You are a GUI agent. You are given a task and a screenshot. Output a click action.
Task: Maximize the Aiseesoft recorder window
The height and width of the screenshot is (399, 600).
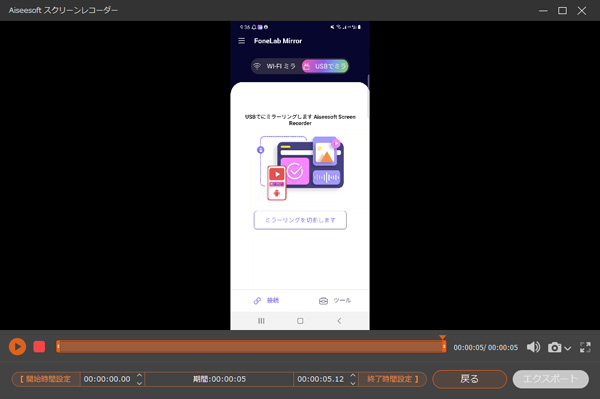point(562,10)
